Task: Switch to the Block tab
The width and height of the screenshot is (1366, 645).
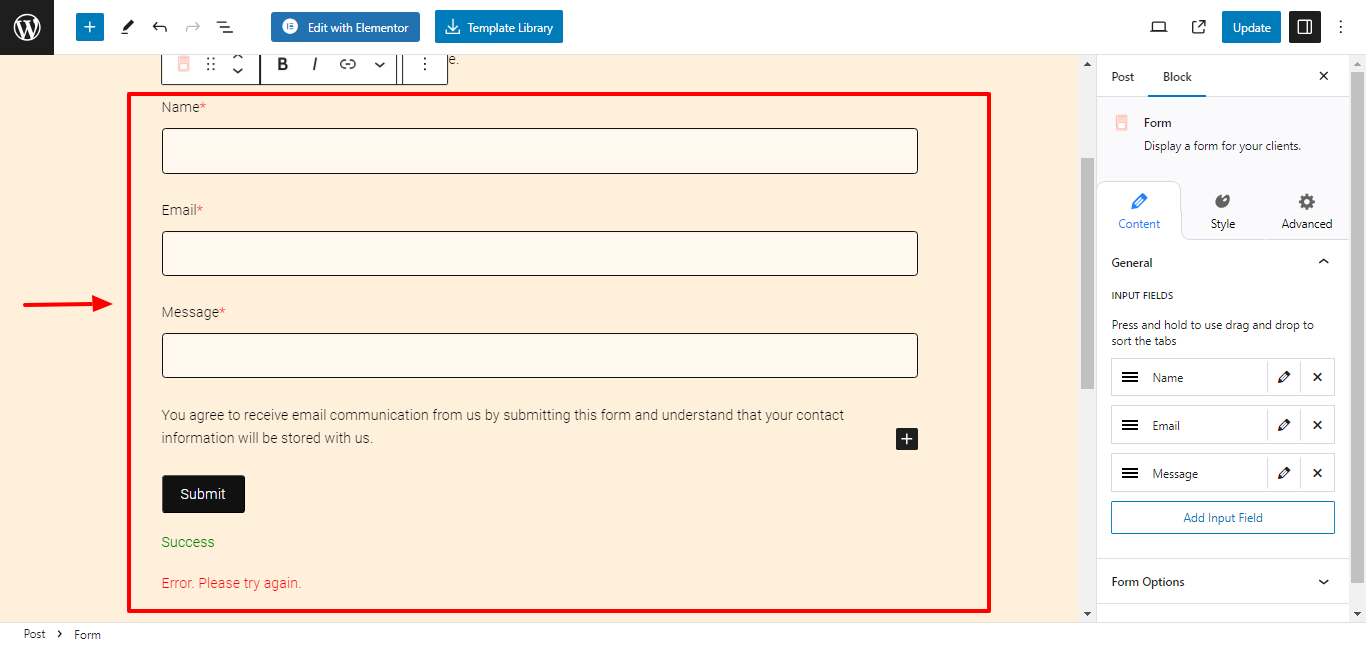Action: click(1177, 77)
